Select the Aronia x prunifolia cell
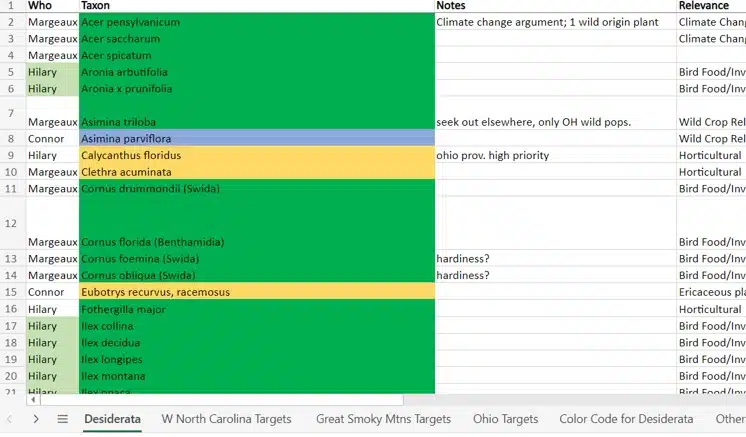This screenshot has height=437, width=746. click(257, 88)
